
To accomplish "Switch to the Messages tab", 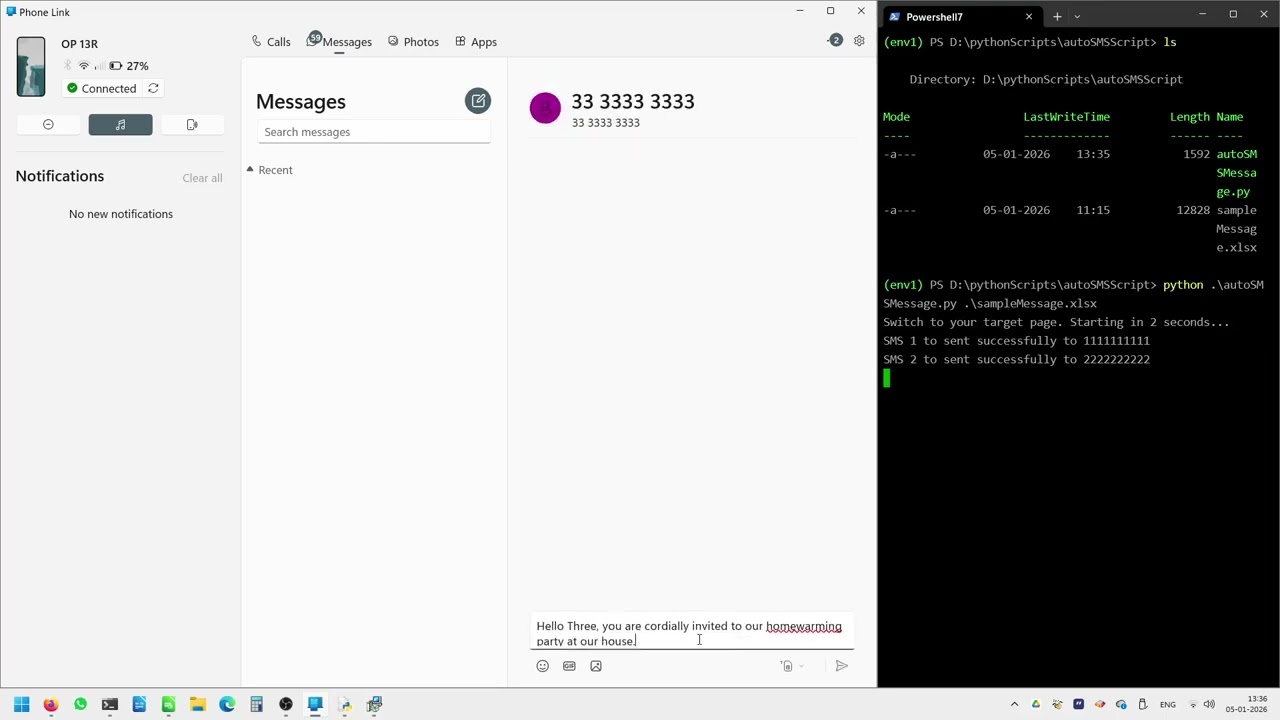I will pos(340,42).
